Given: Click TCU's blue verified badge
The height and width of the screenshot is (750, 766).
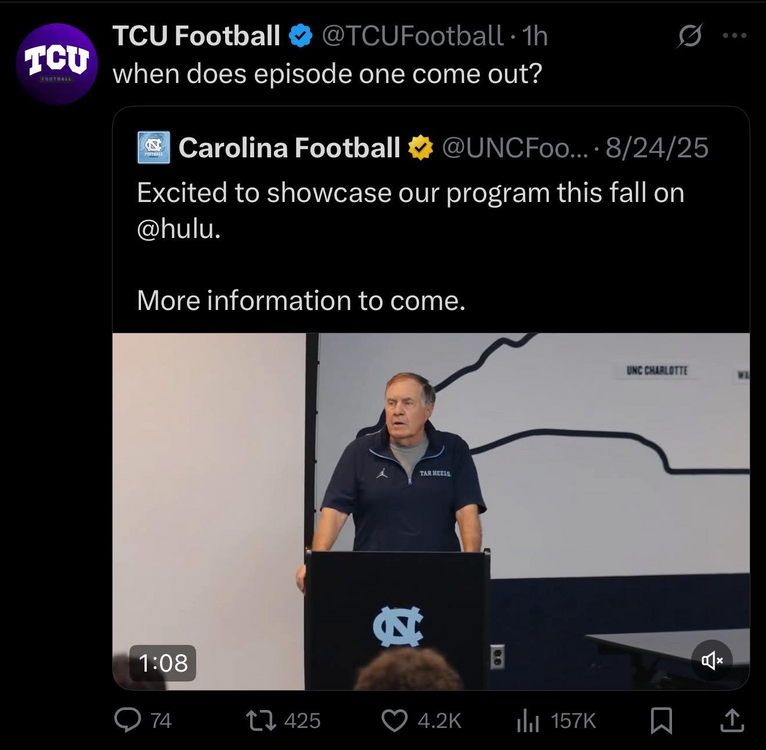Looking at the screenshot, I should 300,37.
